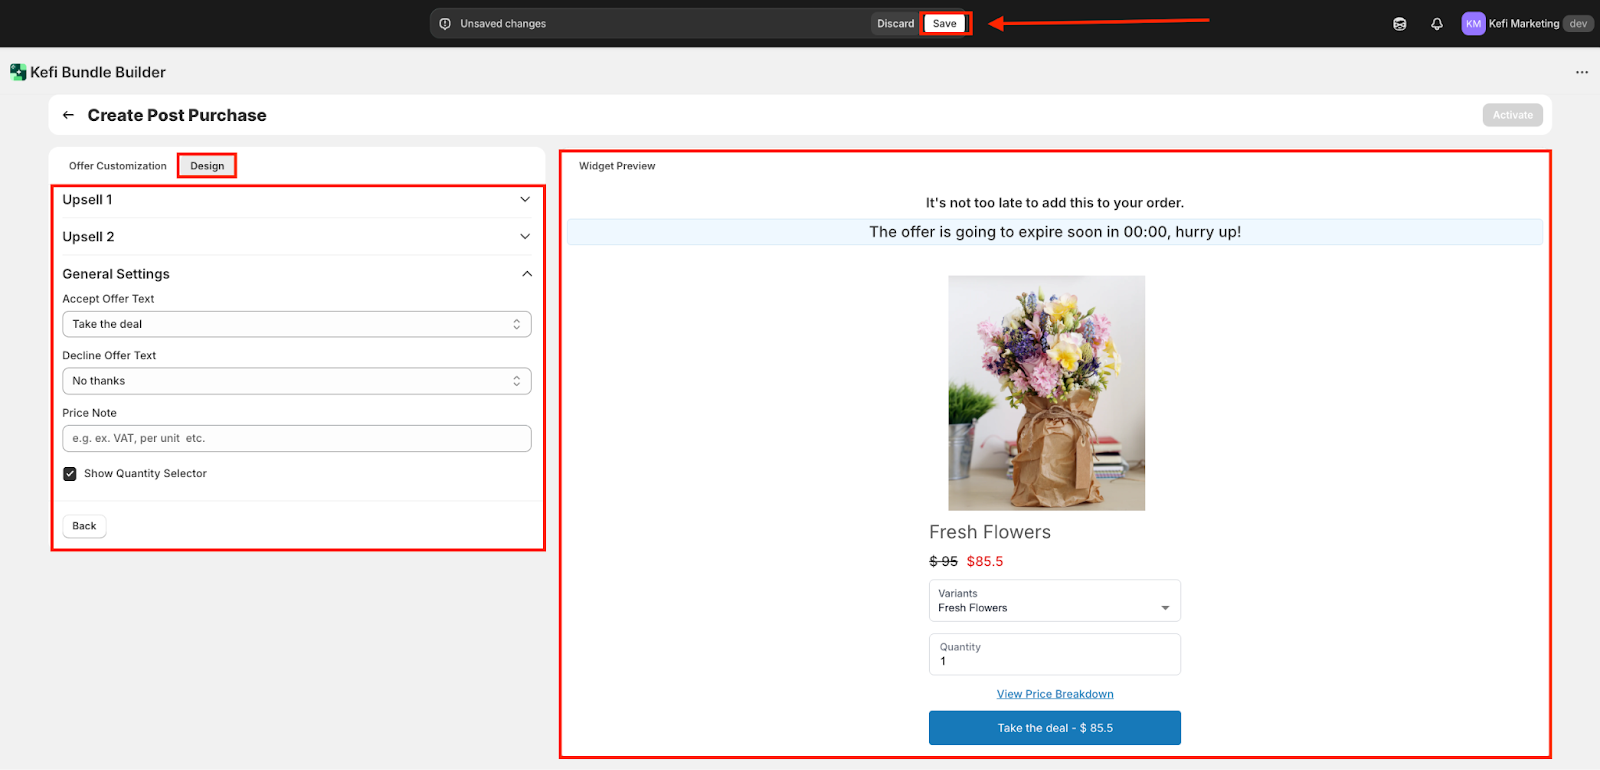Click the KM account avatar

[x=1472, y=24]
